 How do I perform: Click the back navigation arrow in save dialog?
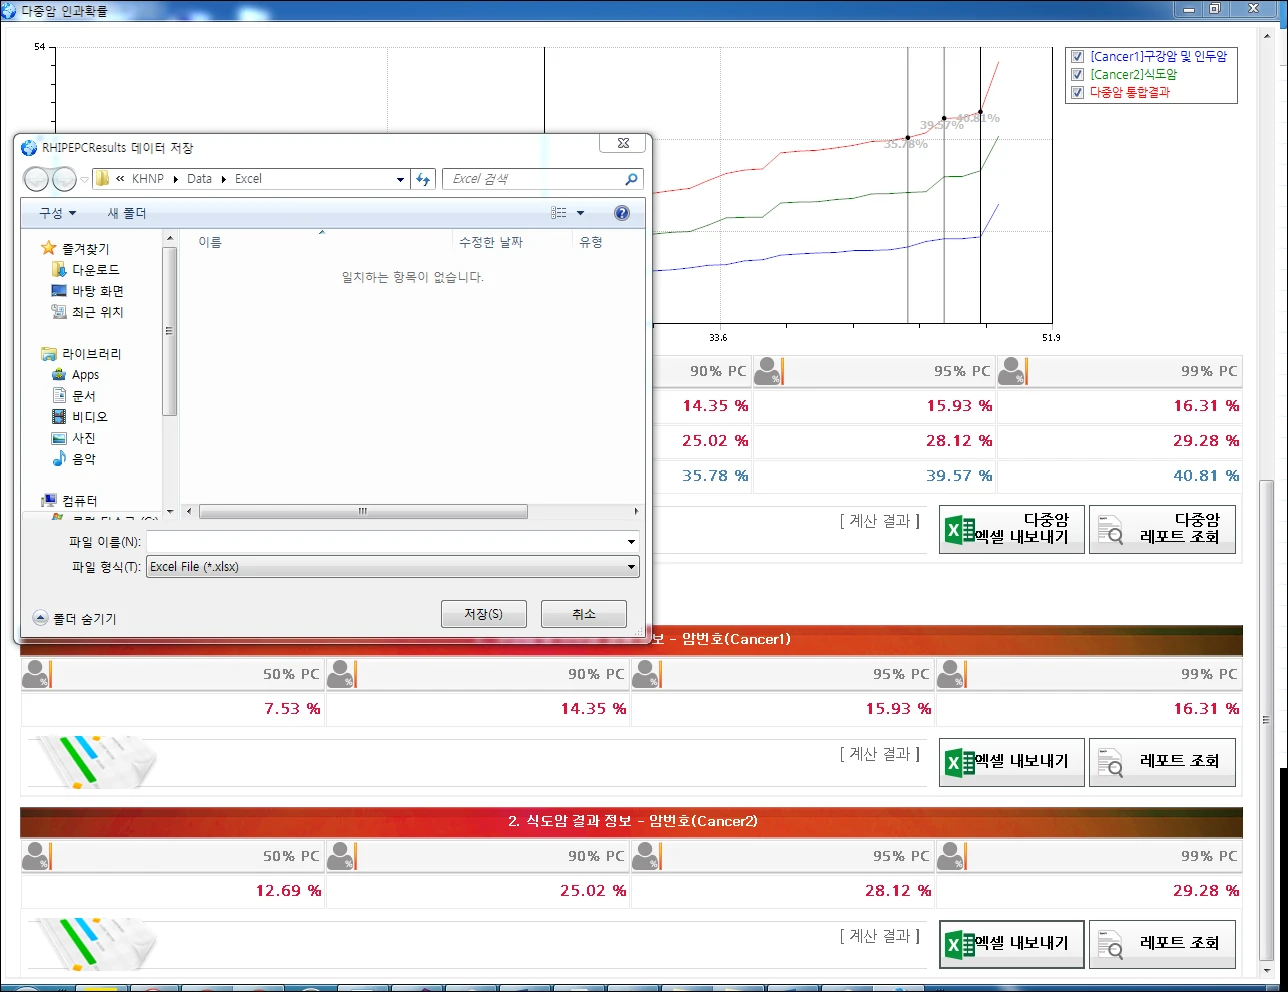(36, 179)
